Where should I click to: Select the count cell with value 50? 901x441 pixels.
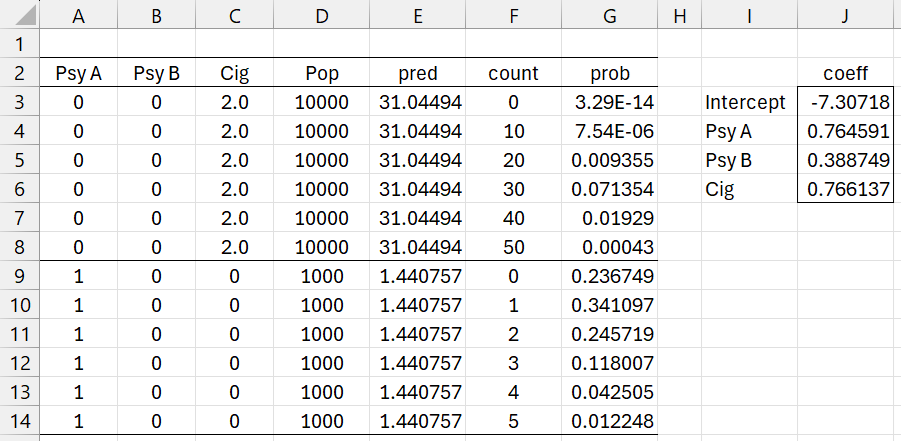(513, 248)
